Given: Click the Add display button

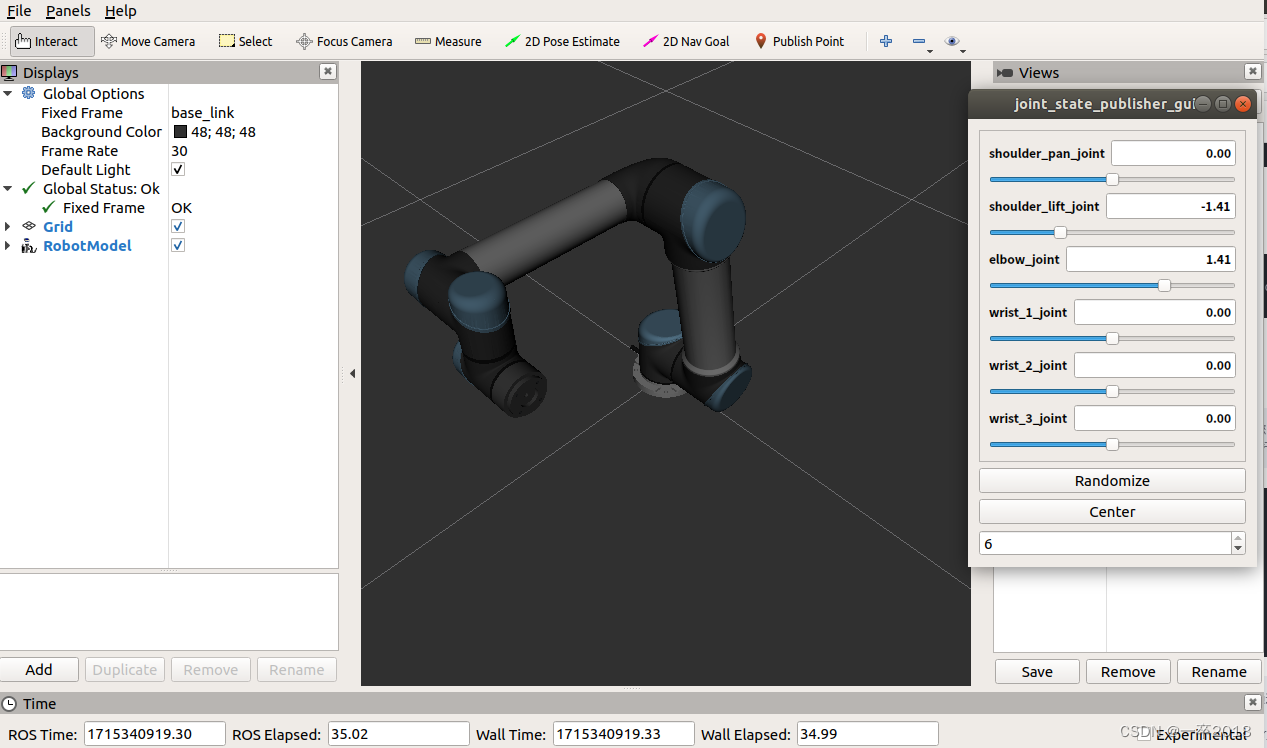Looking at the screenshot, I should pyautogui.click(x=39, y=670).
